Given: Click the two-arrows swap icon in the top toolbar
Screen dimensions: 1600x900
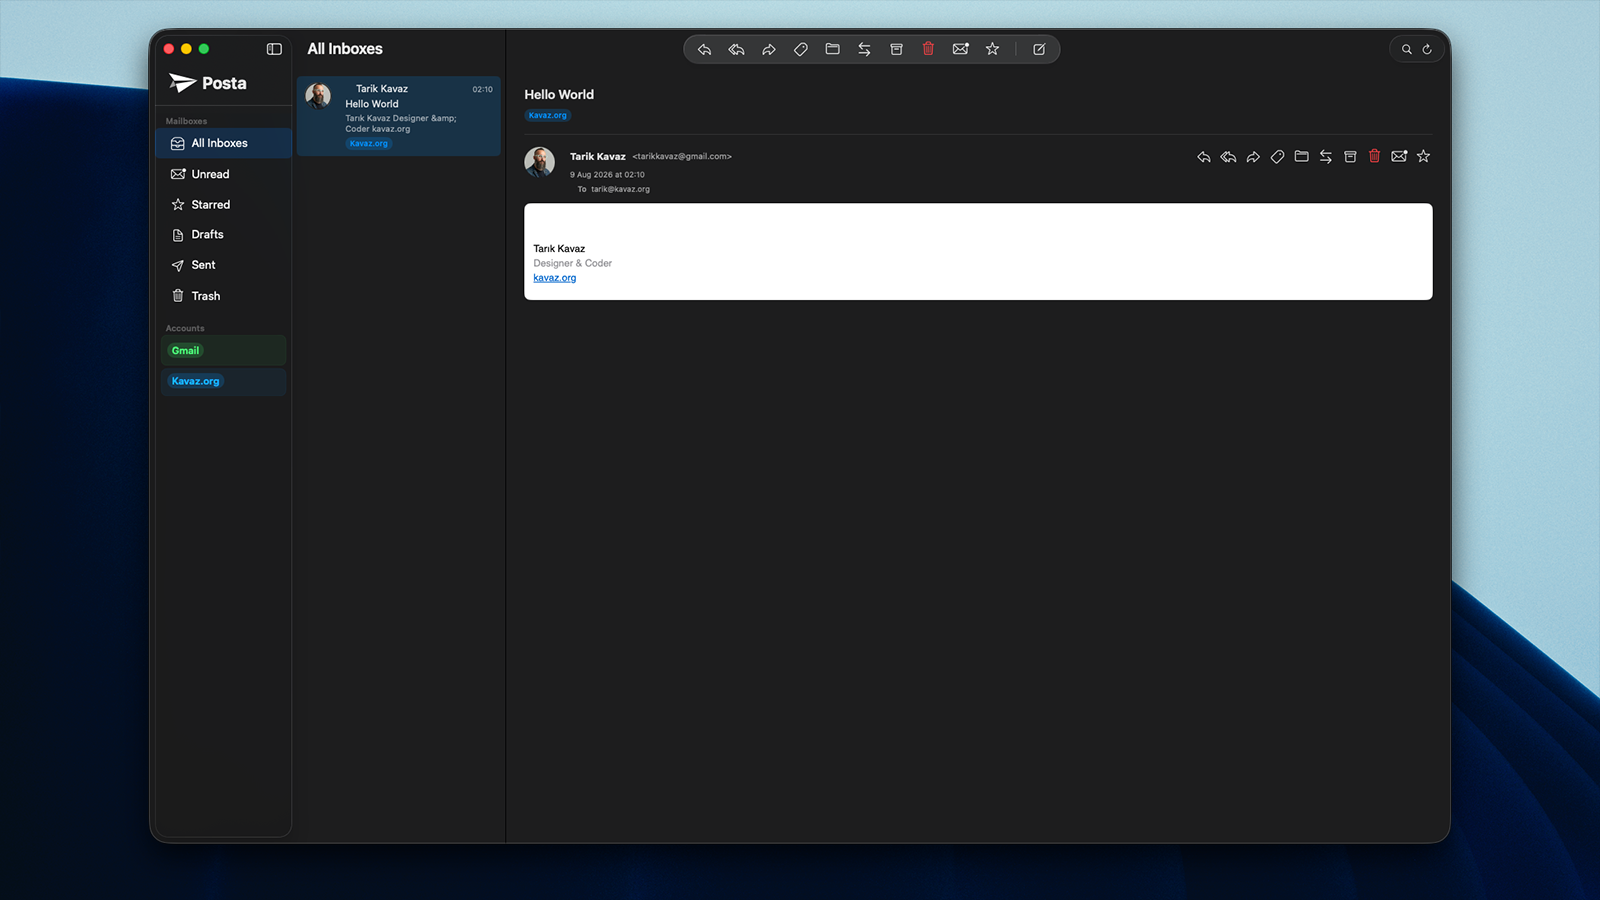Looking at the screenshot, I should click(864, 49).
